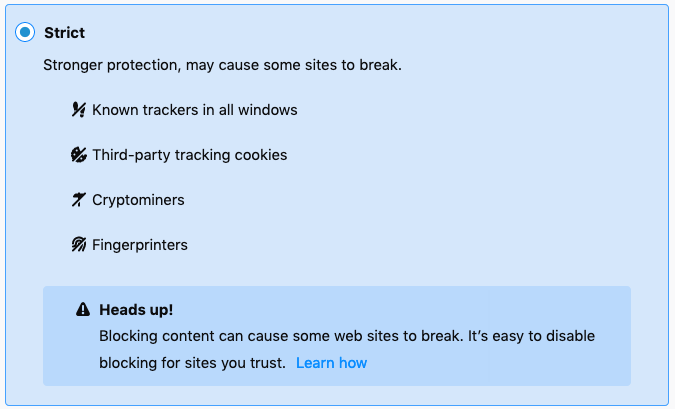Click the Fingerprinters list item text
The height and width of the screenshot is (409, 675).
point(140,245)
